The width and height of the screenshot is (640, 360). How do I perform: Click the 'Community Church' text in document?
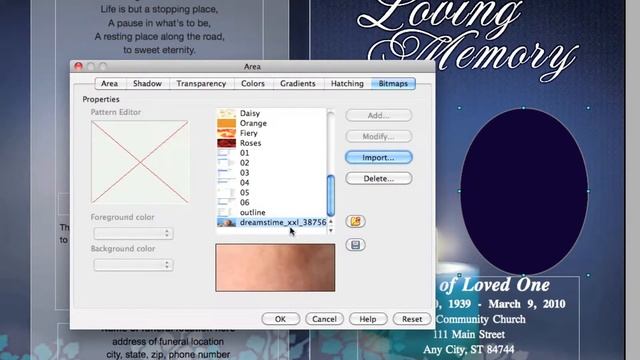pos(480,319)
